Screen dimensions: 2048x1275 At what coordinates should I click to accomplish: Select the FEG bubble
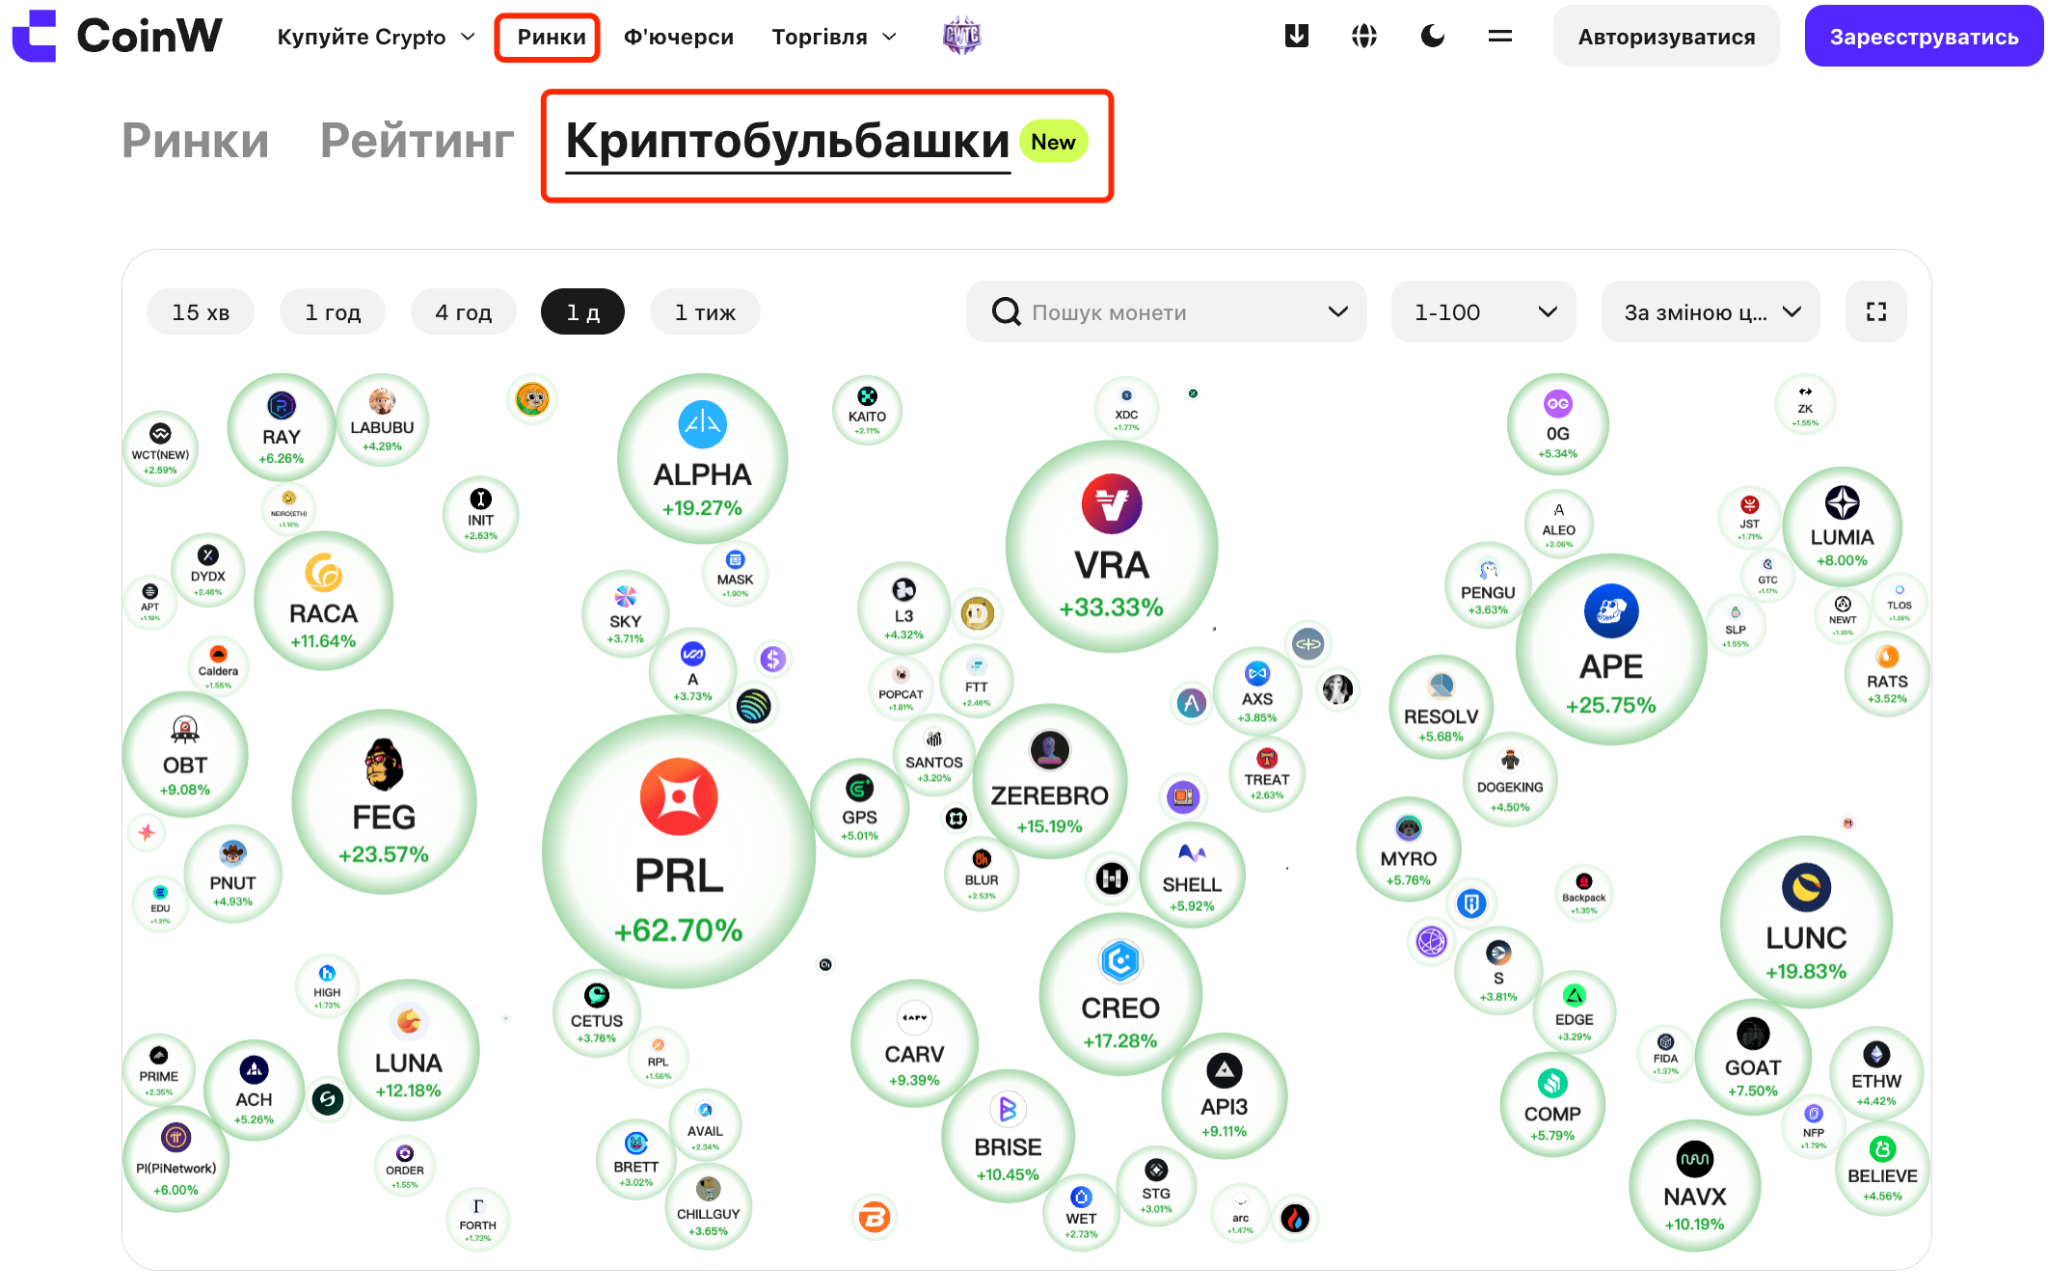click(x=384, y=802)
